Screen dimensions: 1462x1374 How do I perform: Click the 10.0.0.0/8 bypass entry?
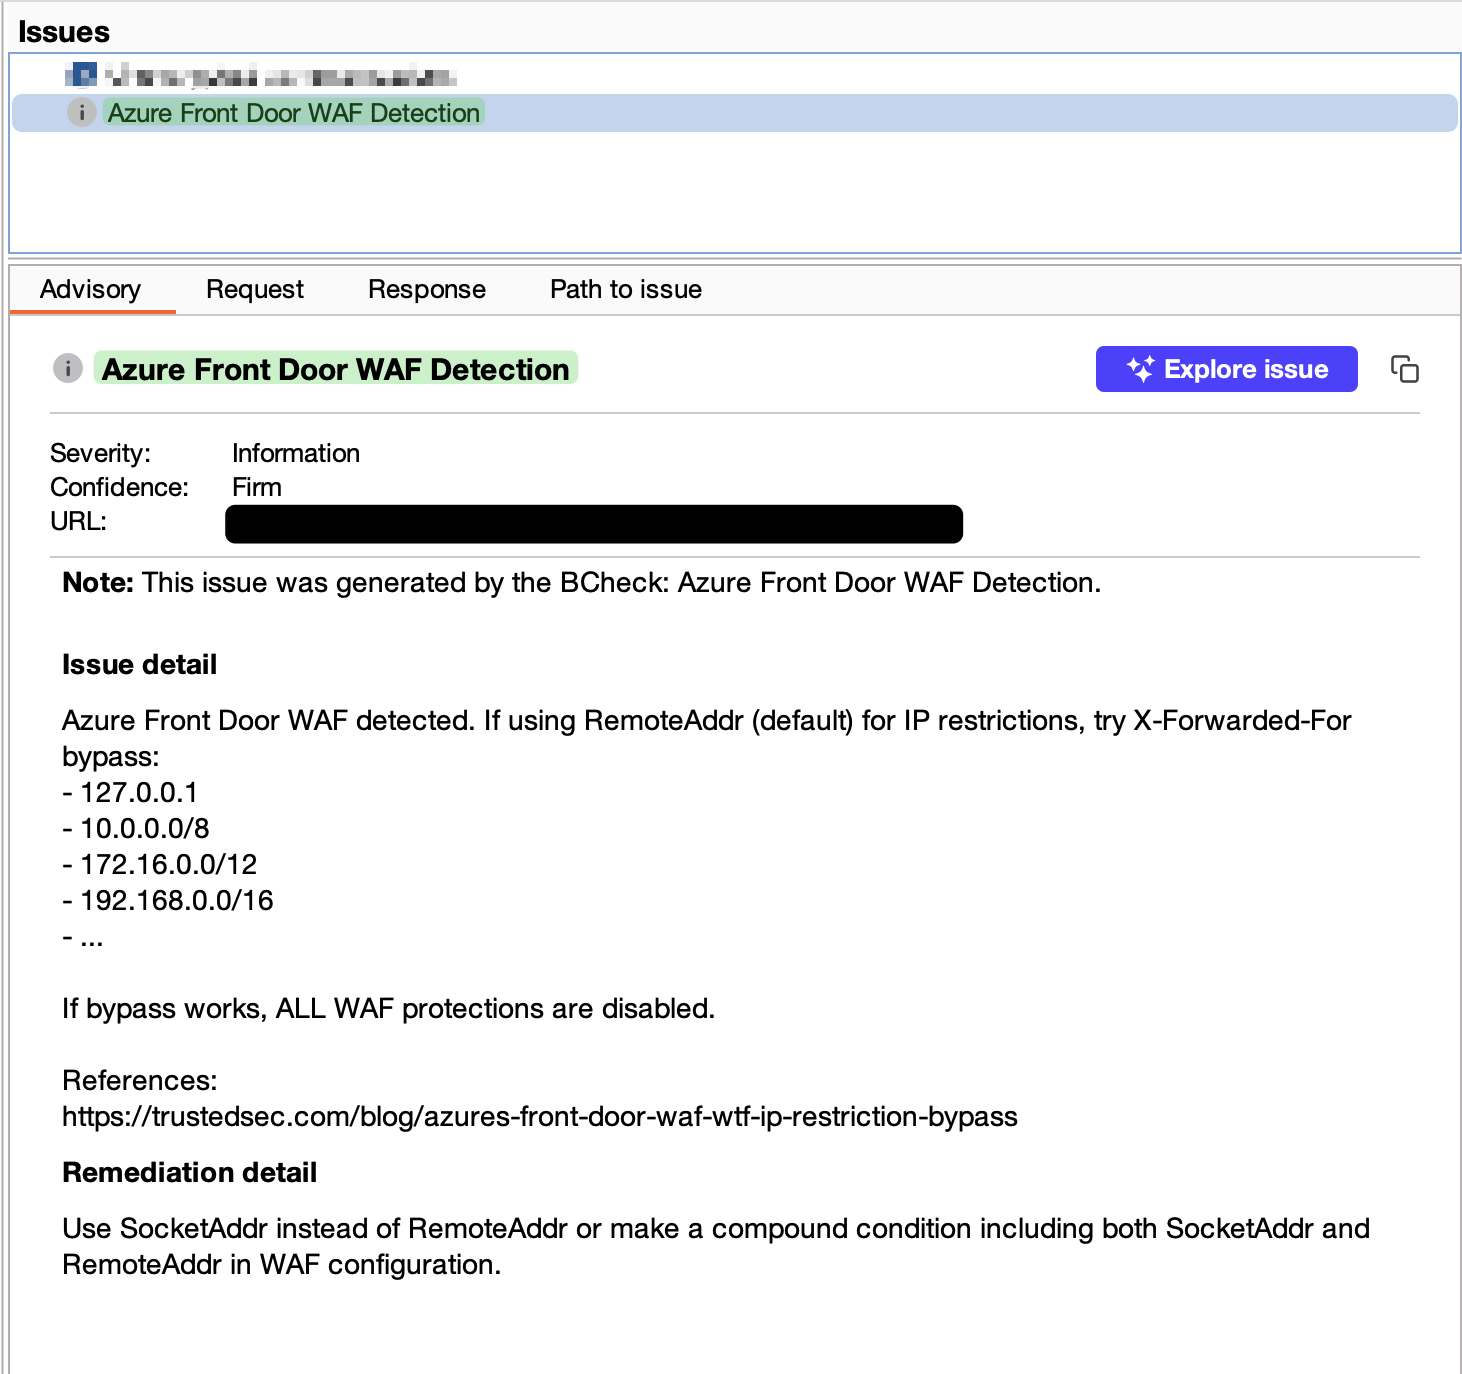pyautogui.click(x=136, y=829)
